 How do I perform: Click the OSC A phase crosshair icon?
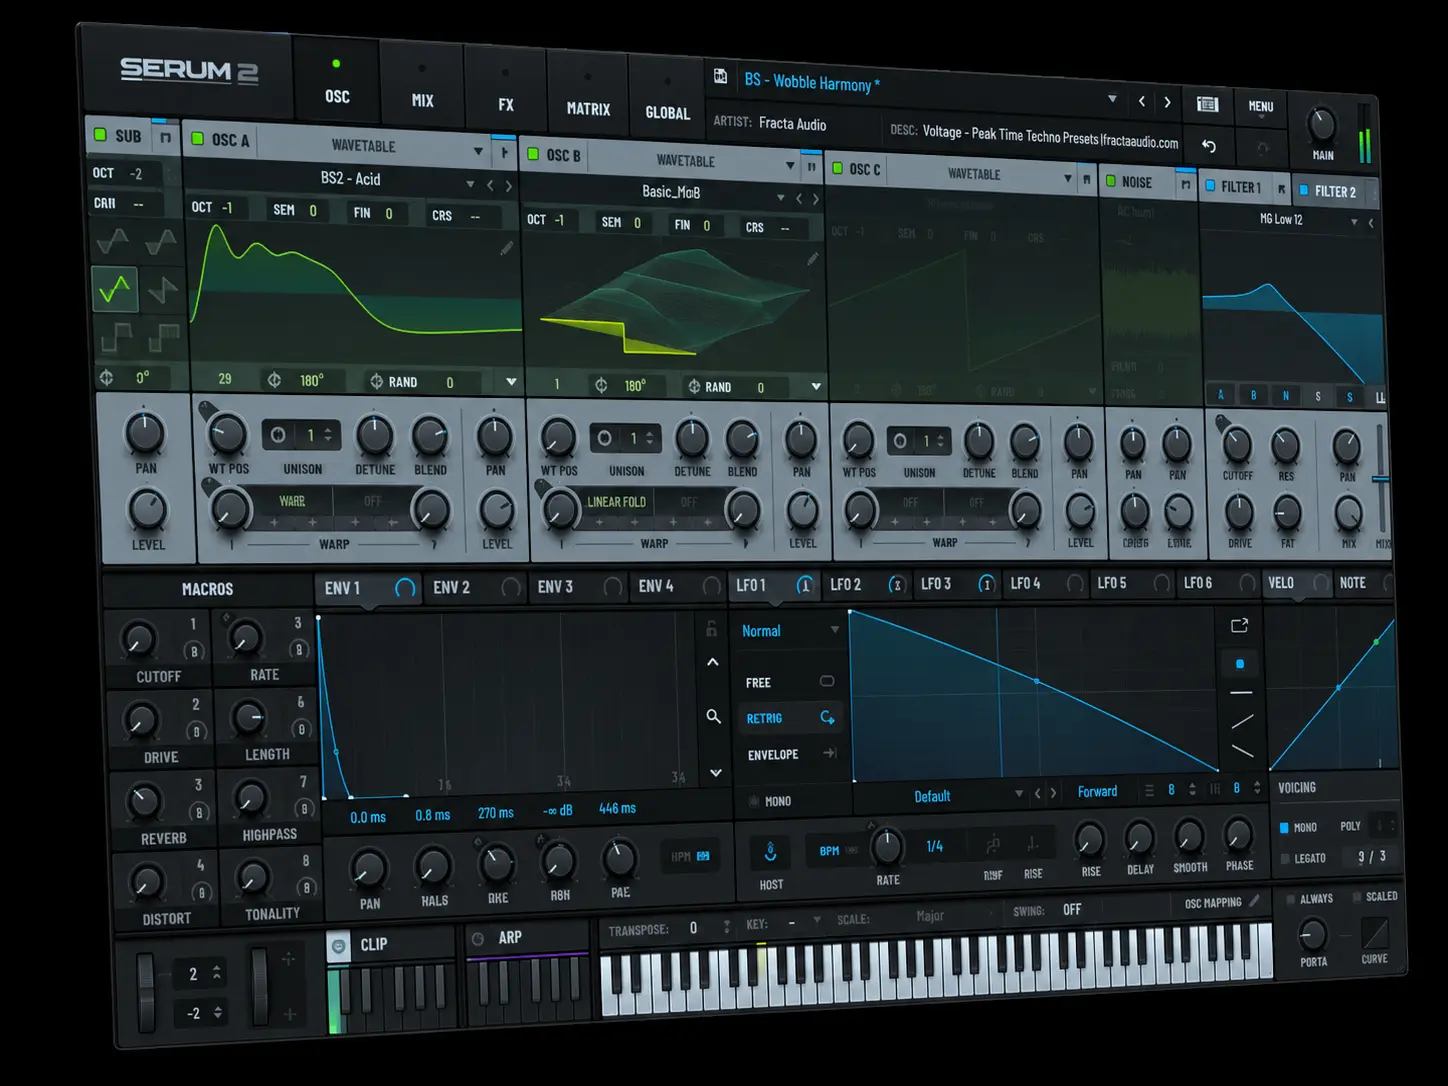click(274, 380)
